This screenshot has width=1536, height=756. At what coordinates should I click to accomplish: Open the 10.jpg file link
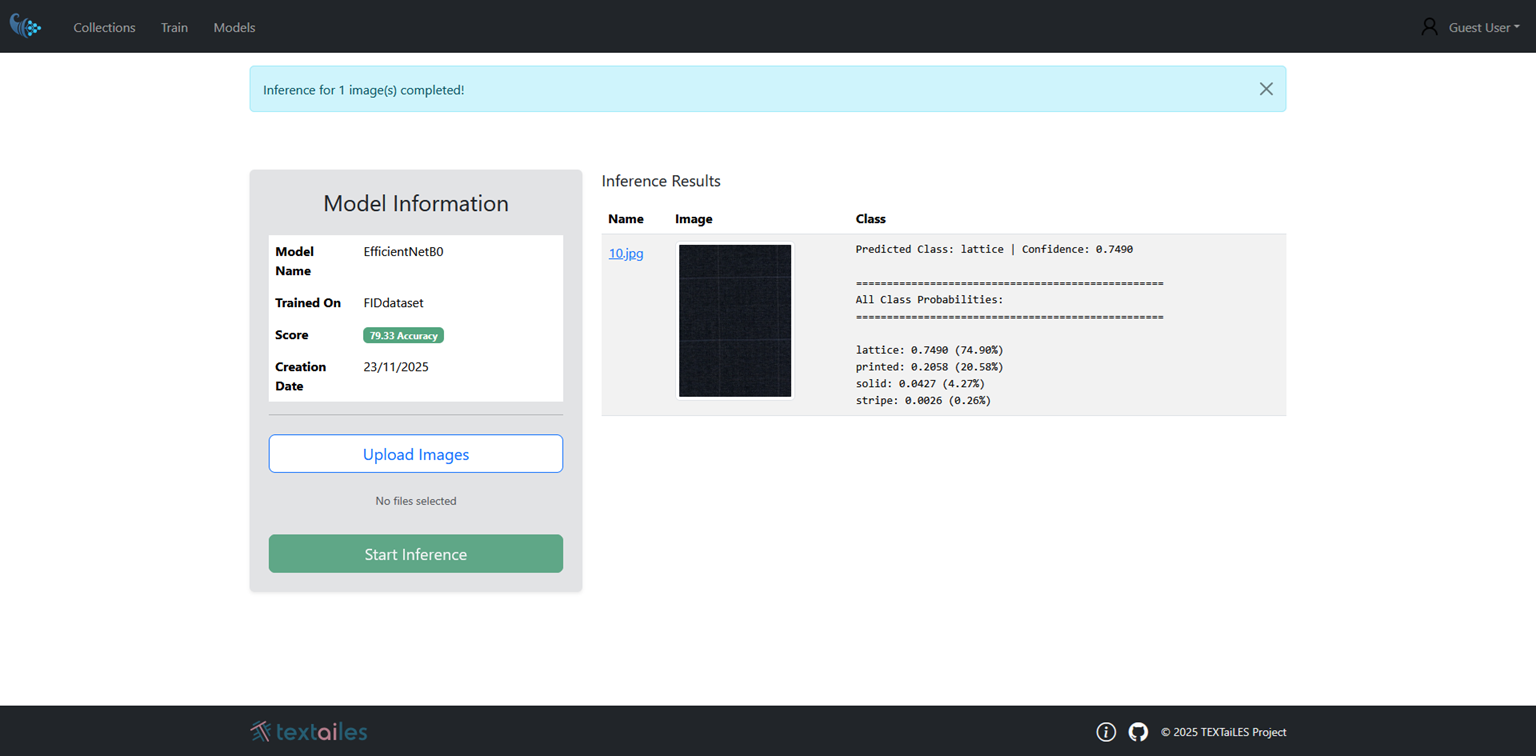(x=626, y=254)
